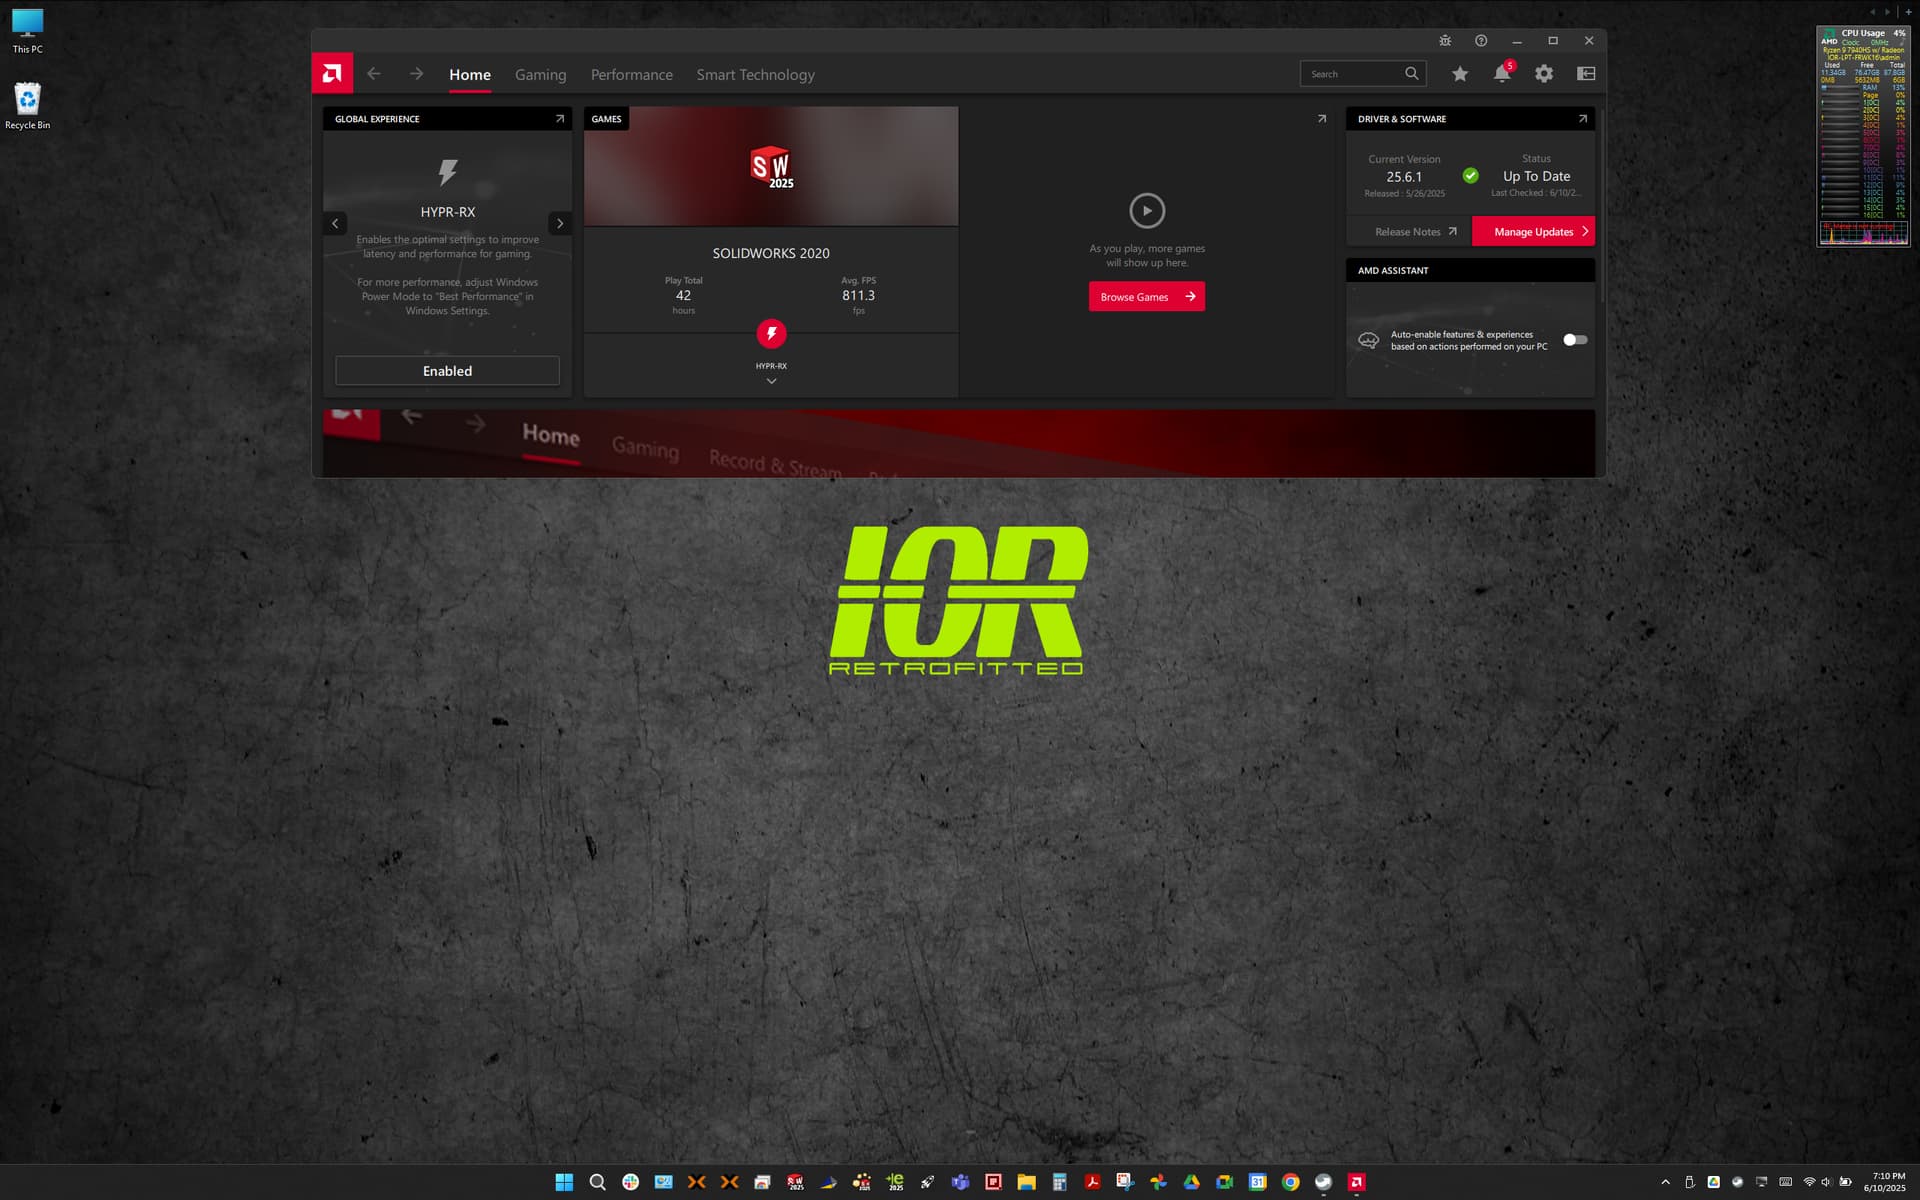Open Windows taskbar search
The height and width of the screenshot is (1200, 1920).
(597, 1182)
